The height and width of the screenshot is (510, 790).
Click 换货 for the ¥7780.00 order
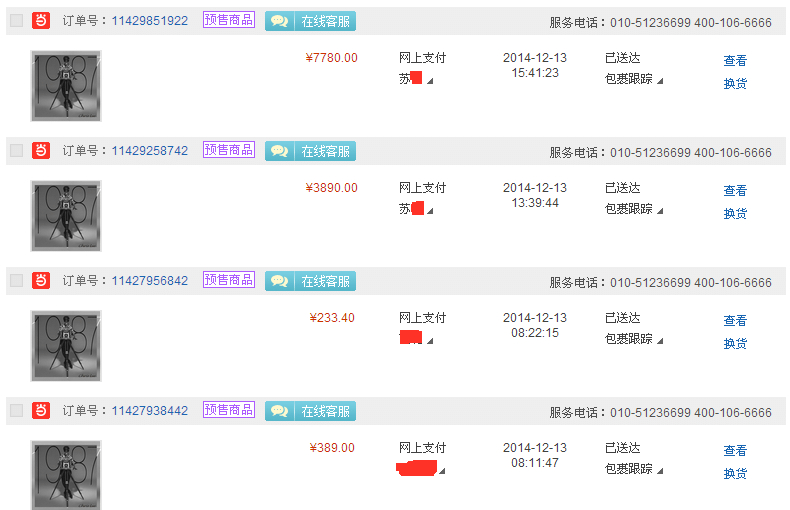(735, 84)
